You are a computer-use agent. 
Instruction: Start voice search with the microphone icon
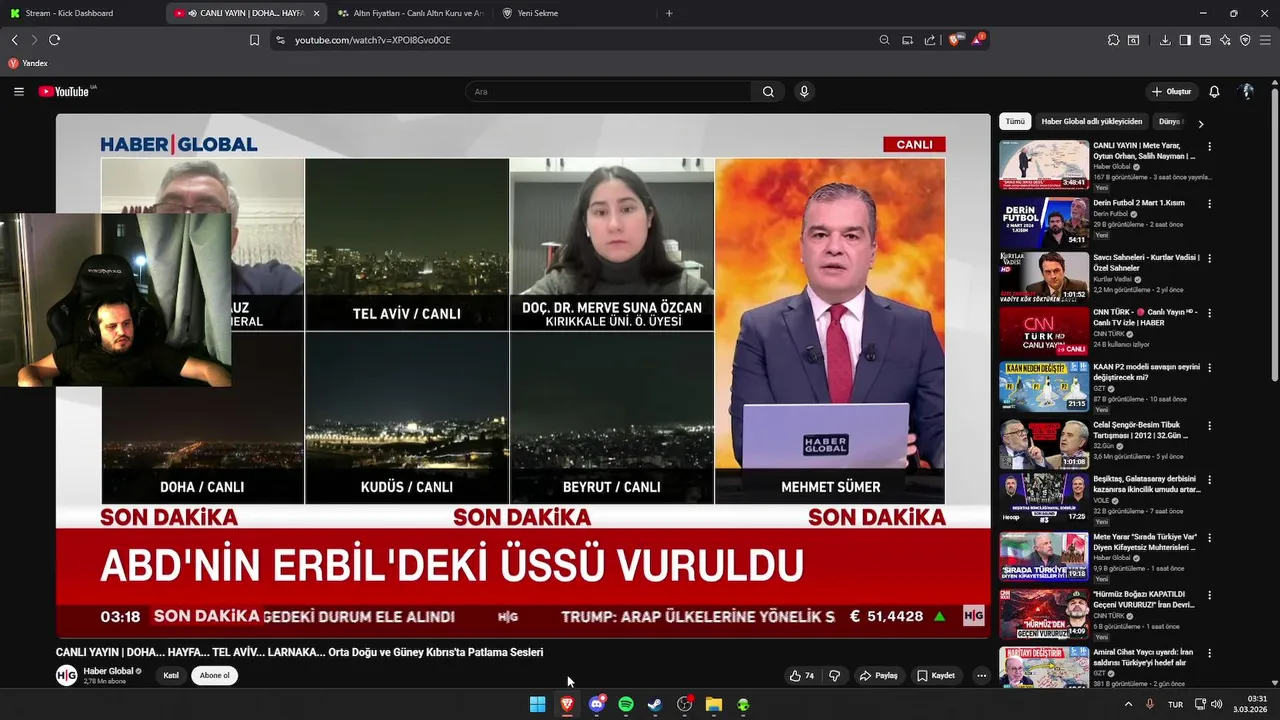pyautogui.click(x=804, y=91)
